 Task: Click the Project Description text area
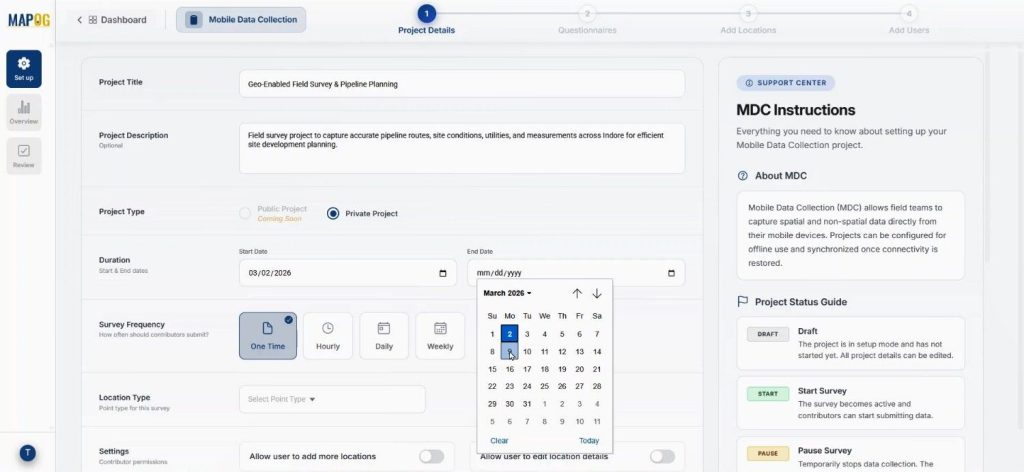coord(462,148)
